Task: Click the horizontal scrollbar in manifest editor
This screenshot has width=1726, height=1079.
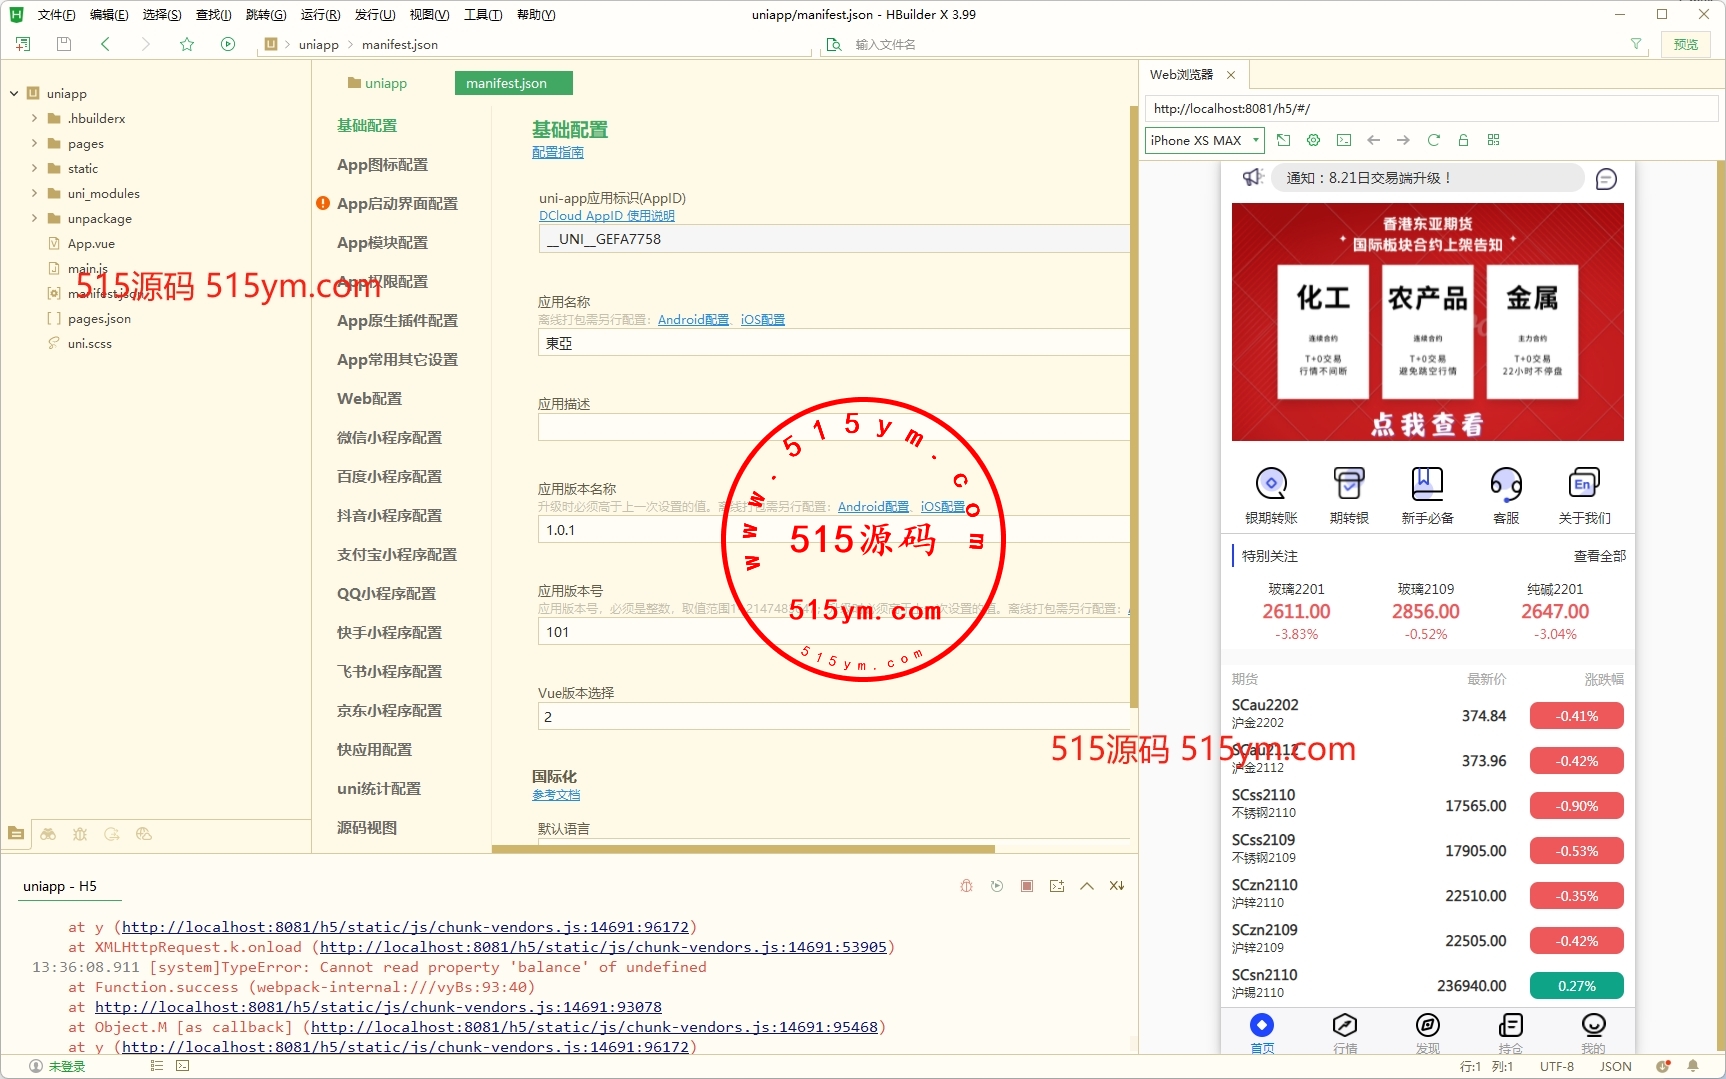Action: (x=742, y=849)
